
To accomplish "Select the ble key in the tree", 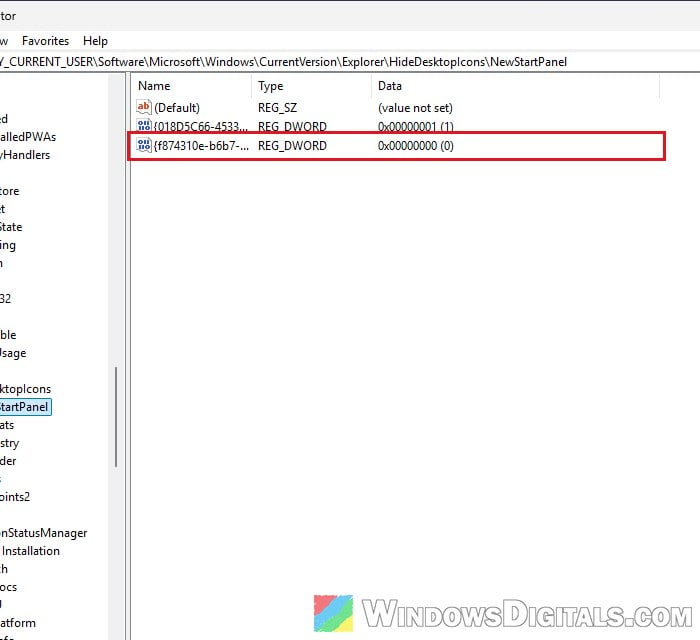I will (x=8, y=335).
